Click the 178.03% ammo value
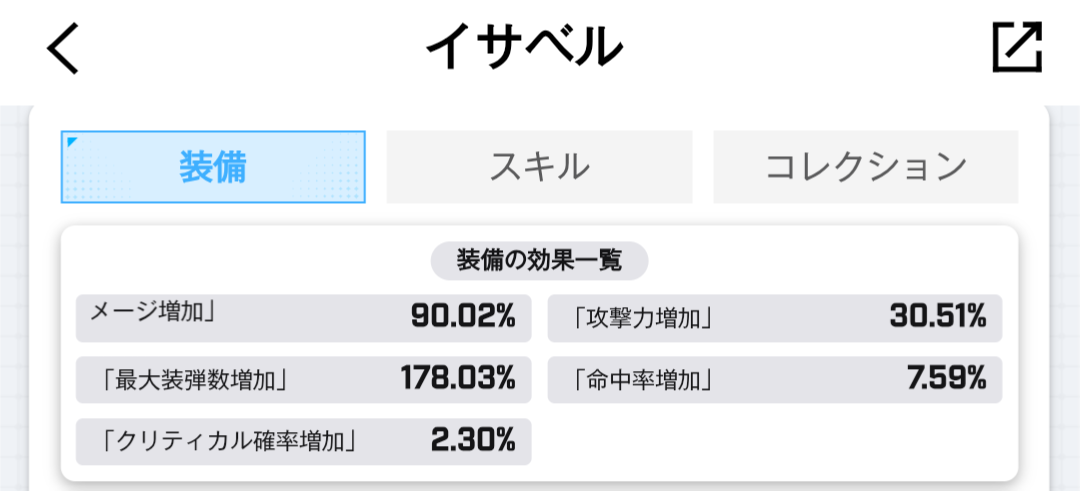The width and height of the screenshot is (1080, 491). tap(458, 379)
